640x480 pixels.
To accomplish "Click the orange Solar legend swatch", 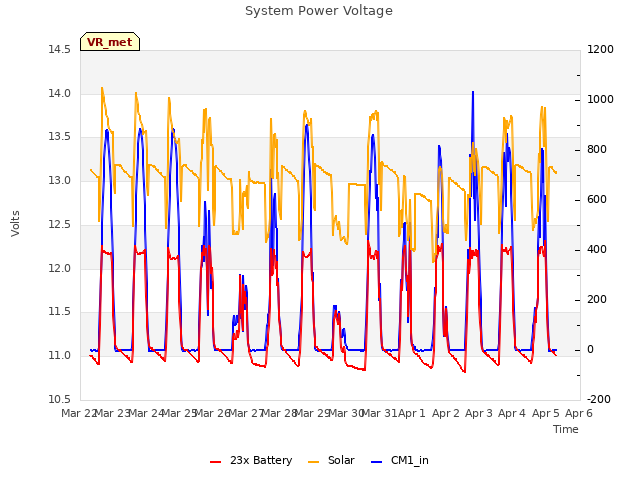I will click(313, 462).
